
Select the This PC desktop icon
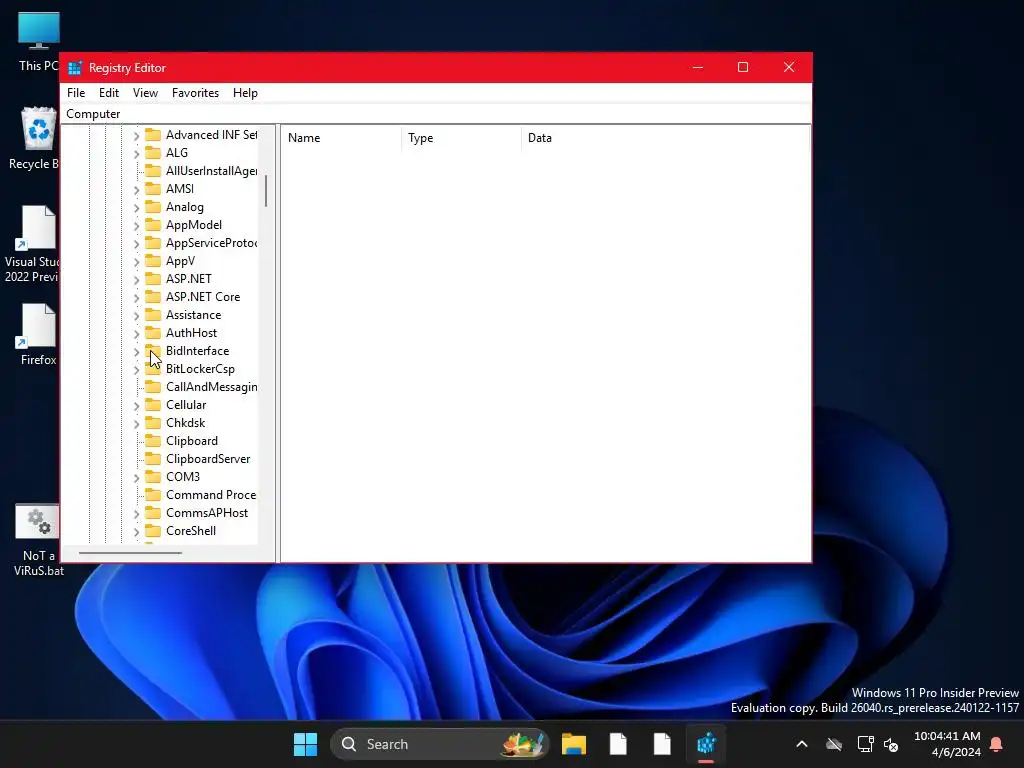click(x=38, y=42)
